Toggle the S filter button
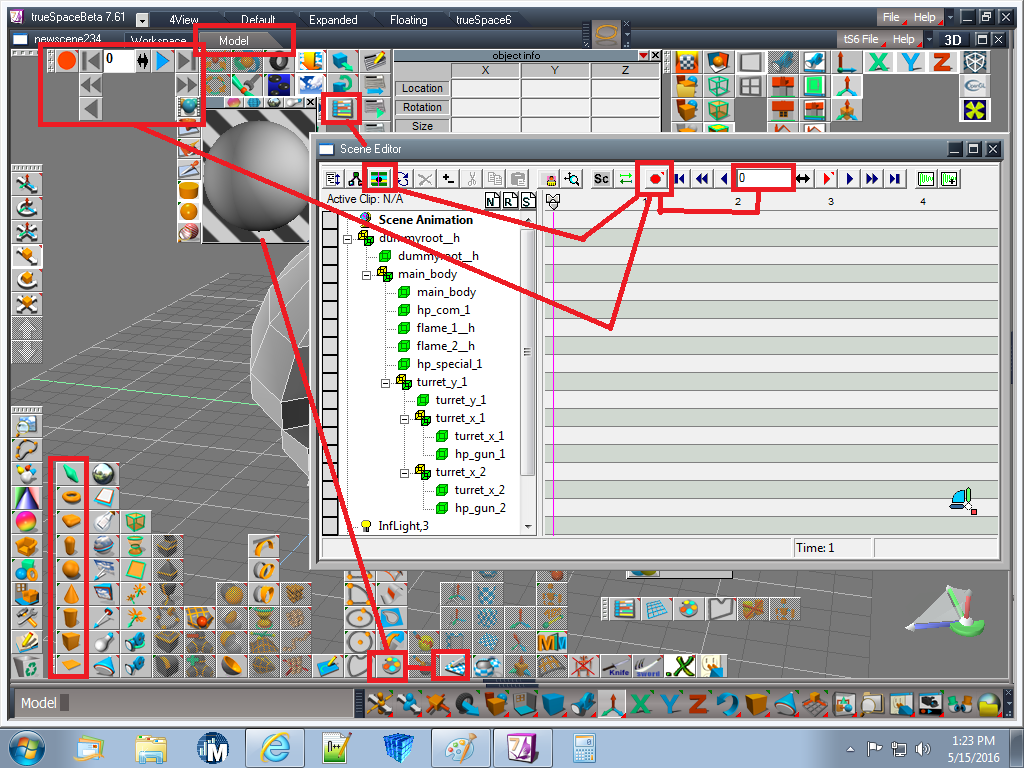1024x768 pixels. tap(528, 200)
